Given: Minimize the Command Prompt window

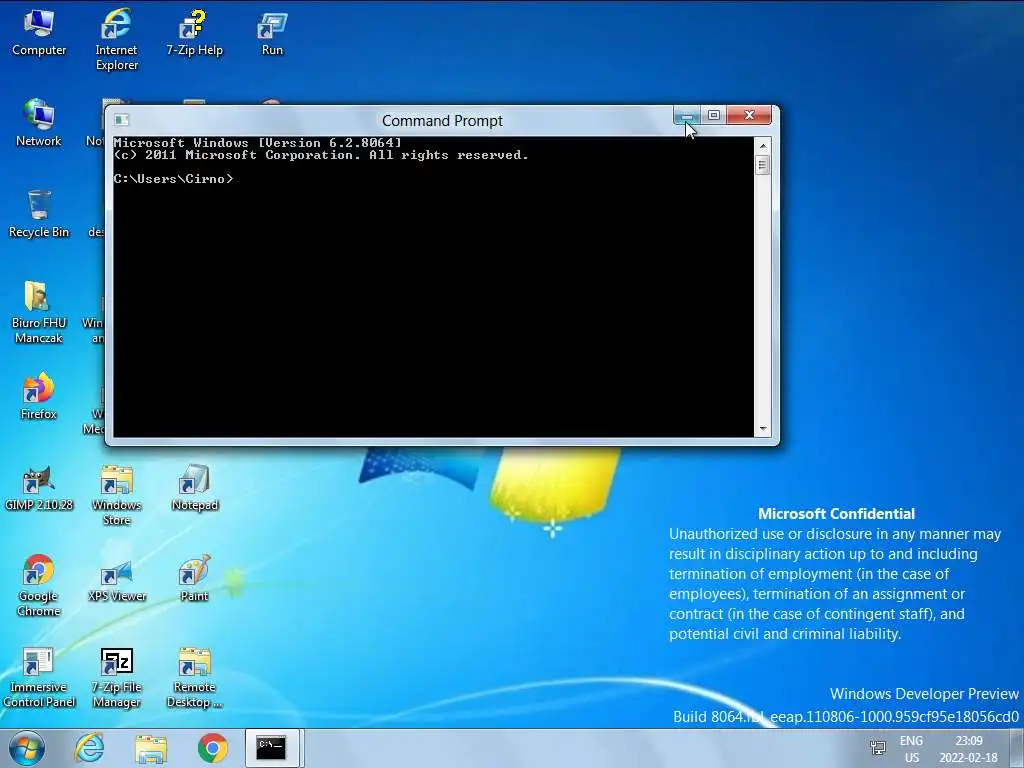Looking at the screenshot, I should [686, 115].
